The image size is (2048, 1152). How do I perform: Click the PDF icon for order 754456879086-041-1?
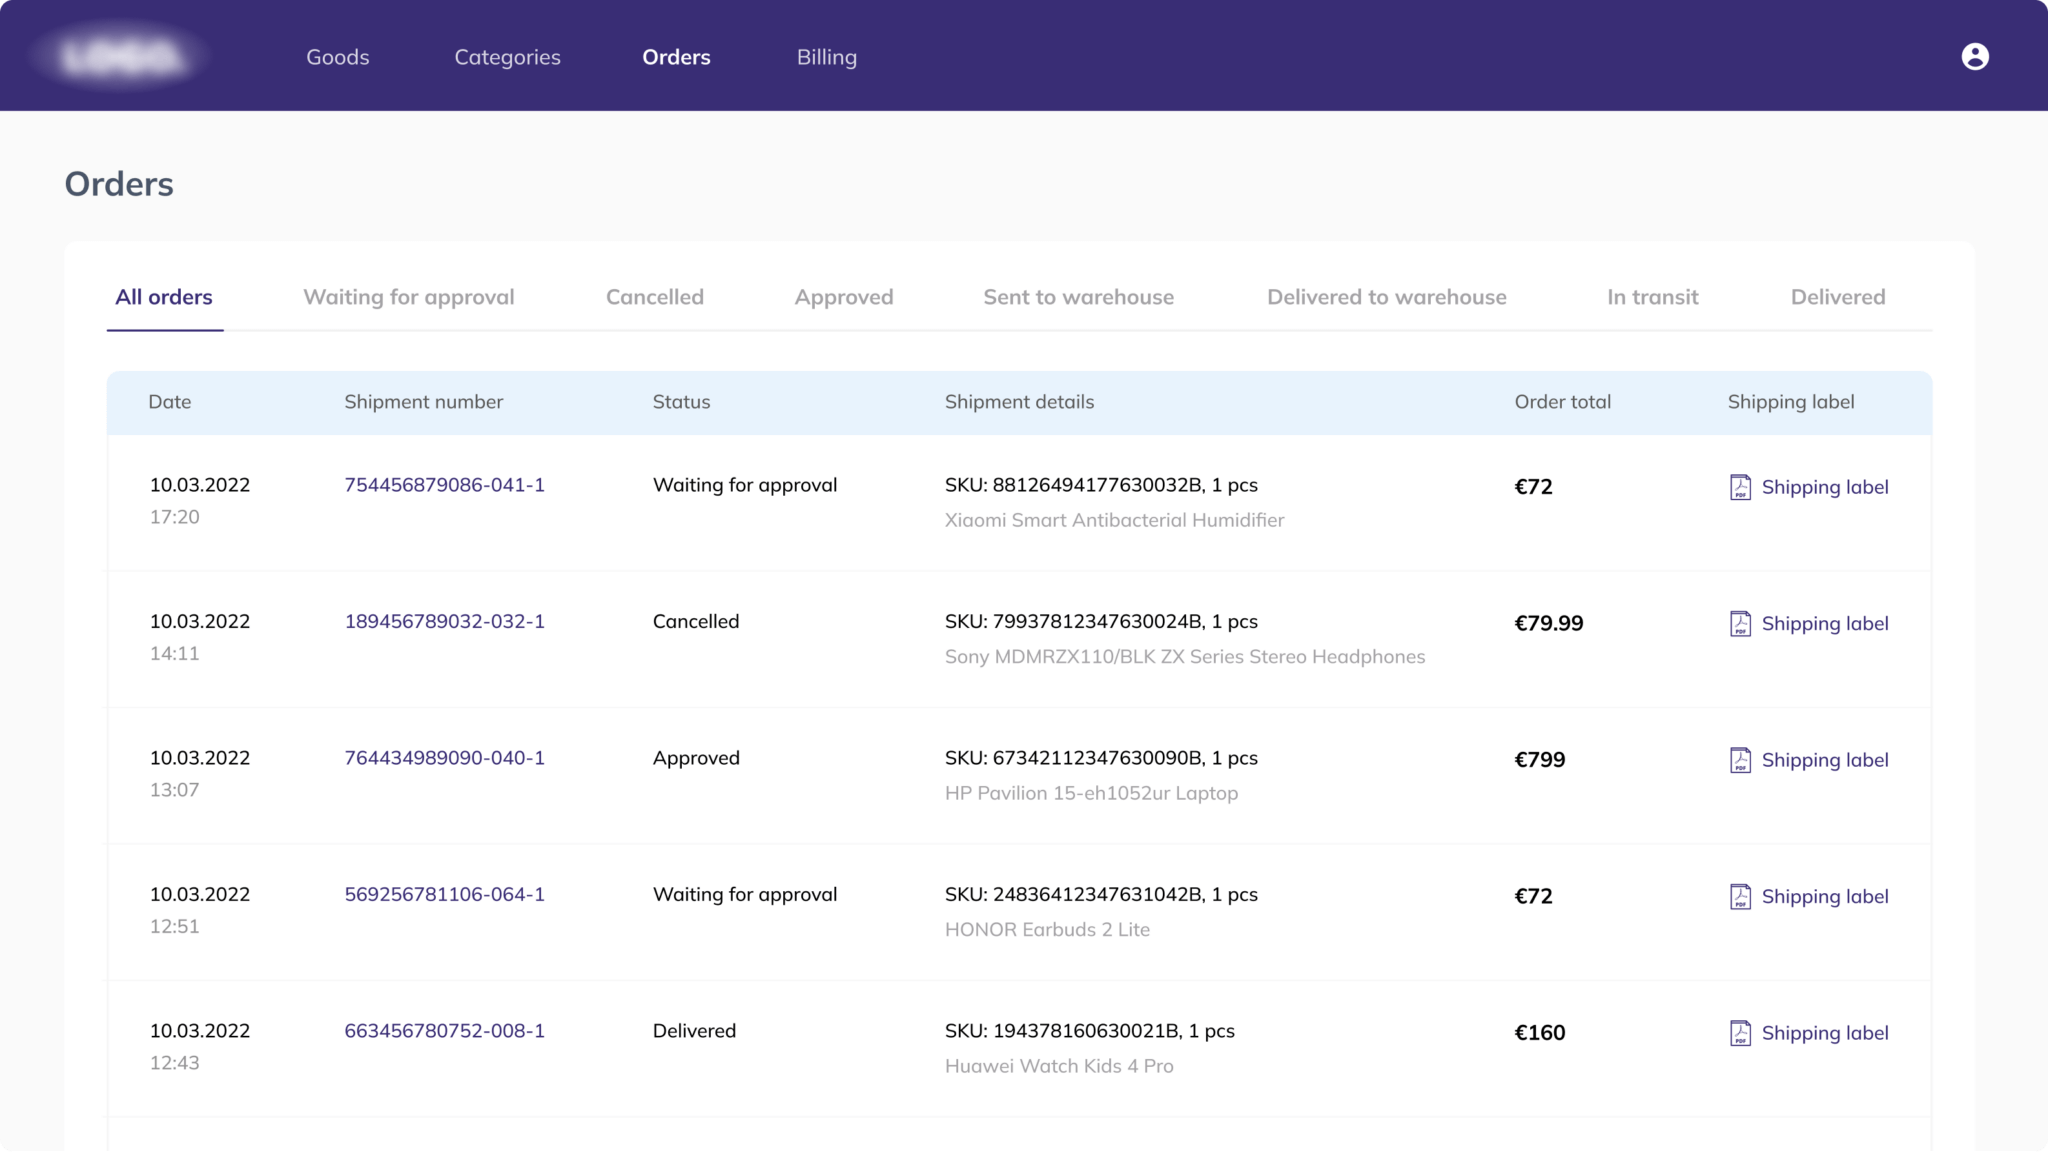[x=1740, y=487]
